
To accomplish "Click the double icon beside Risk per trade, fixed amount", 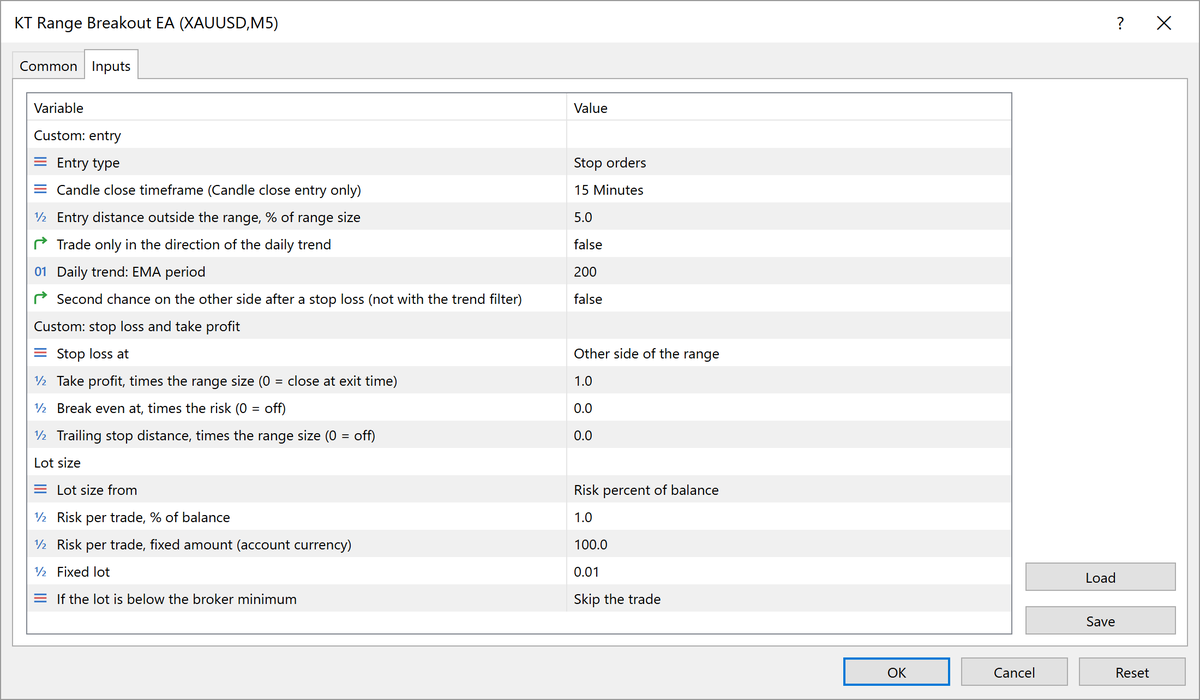I will coord(41,544).
